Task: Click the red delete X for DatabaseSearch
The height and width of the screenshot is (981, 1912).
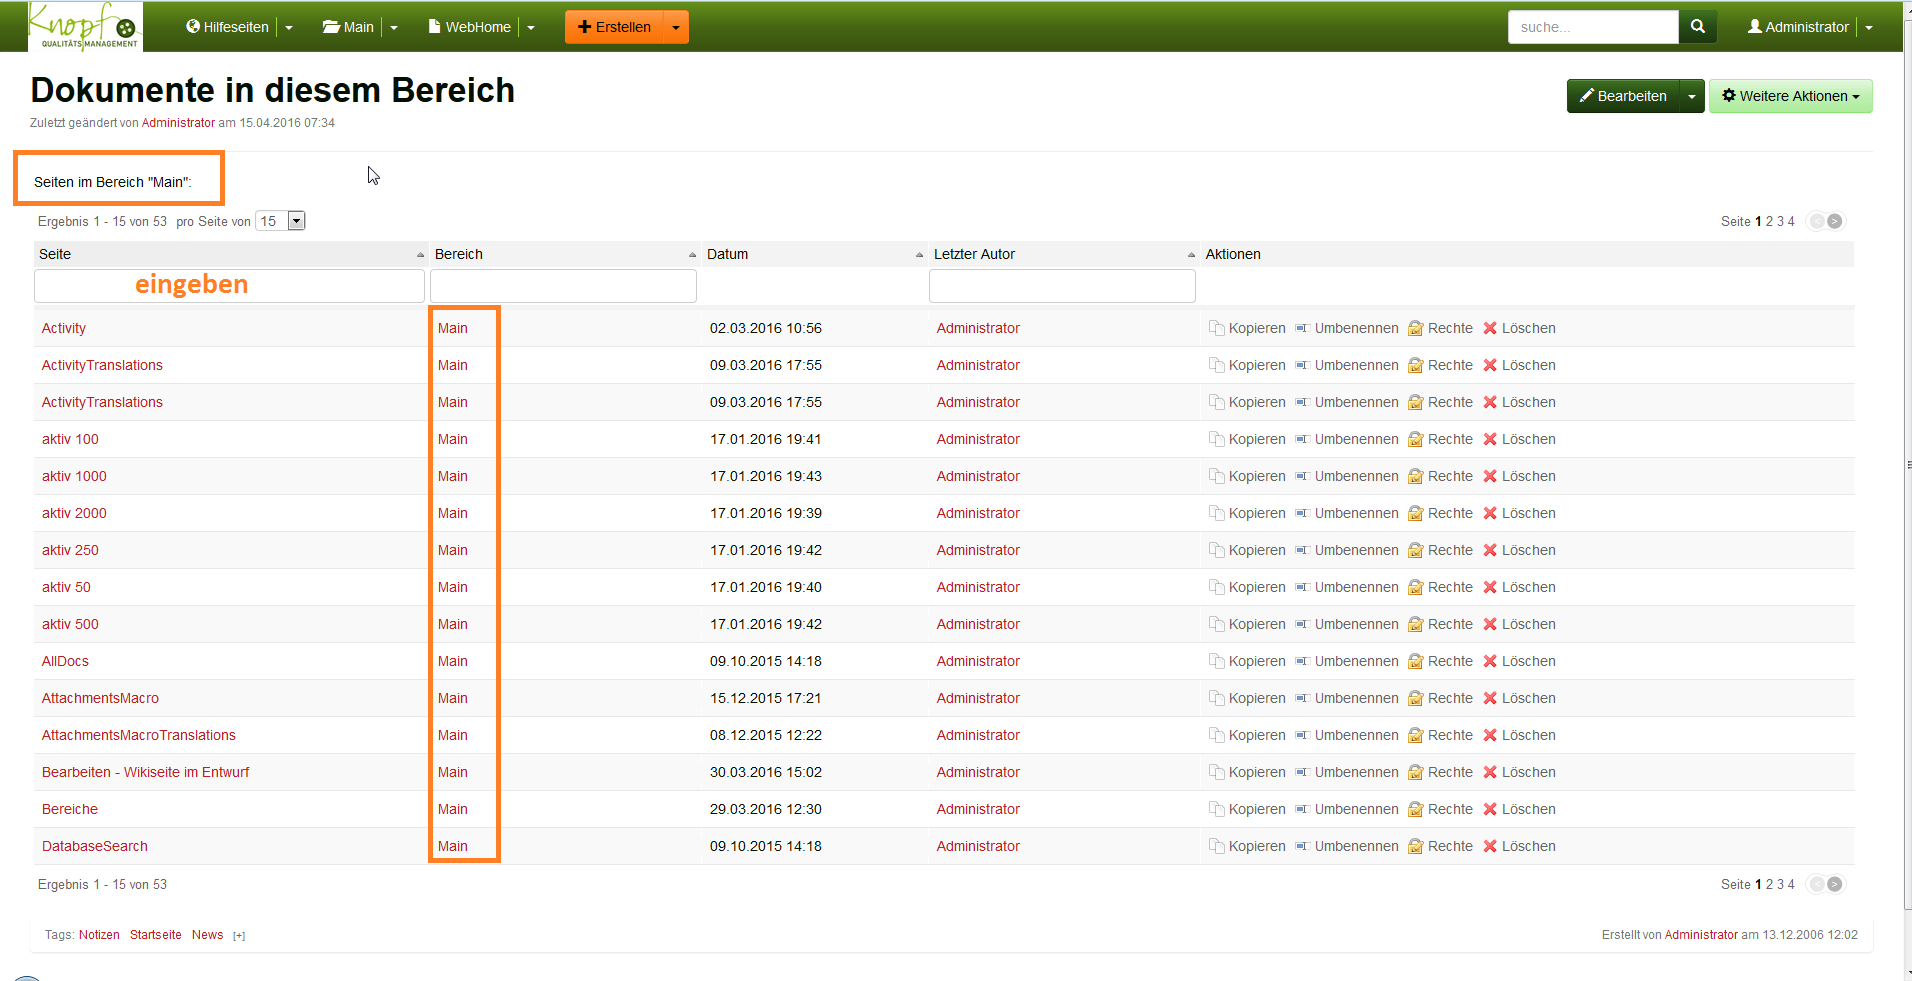Action: pyautogui.click(x=1489, y=846)
